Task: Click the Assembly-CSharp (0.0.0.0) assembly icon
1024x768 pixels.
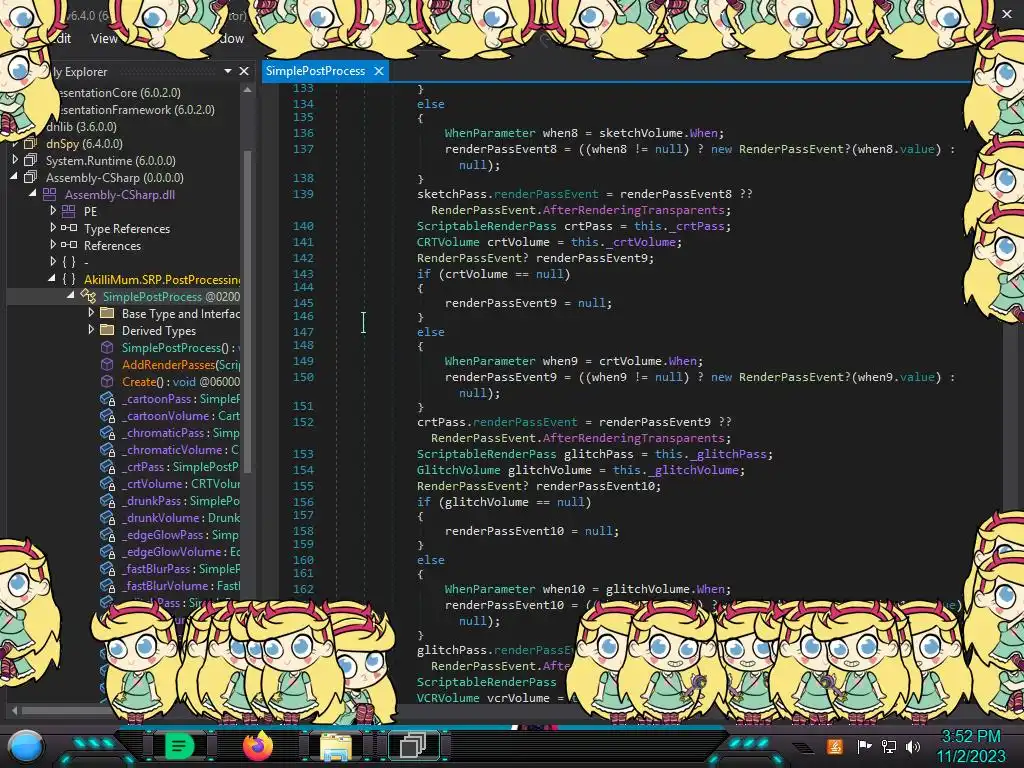Action: (30, 178)
